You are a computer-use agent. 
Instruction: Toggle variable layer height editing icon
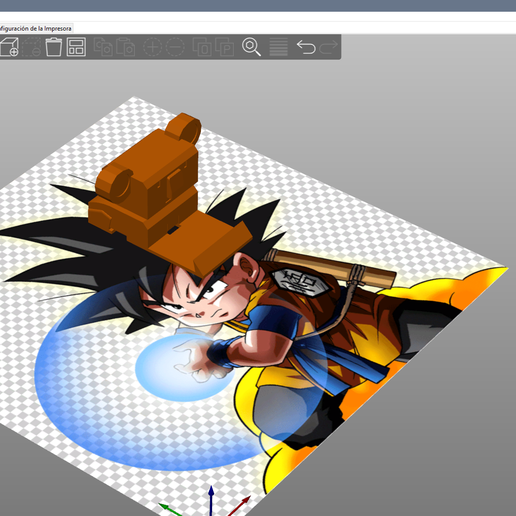tap(278, 47)
